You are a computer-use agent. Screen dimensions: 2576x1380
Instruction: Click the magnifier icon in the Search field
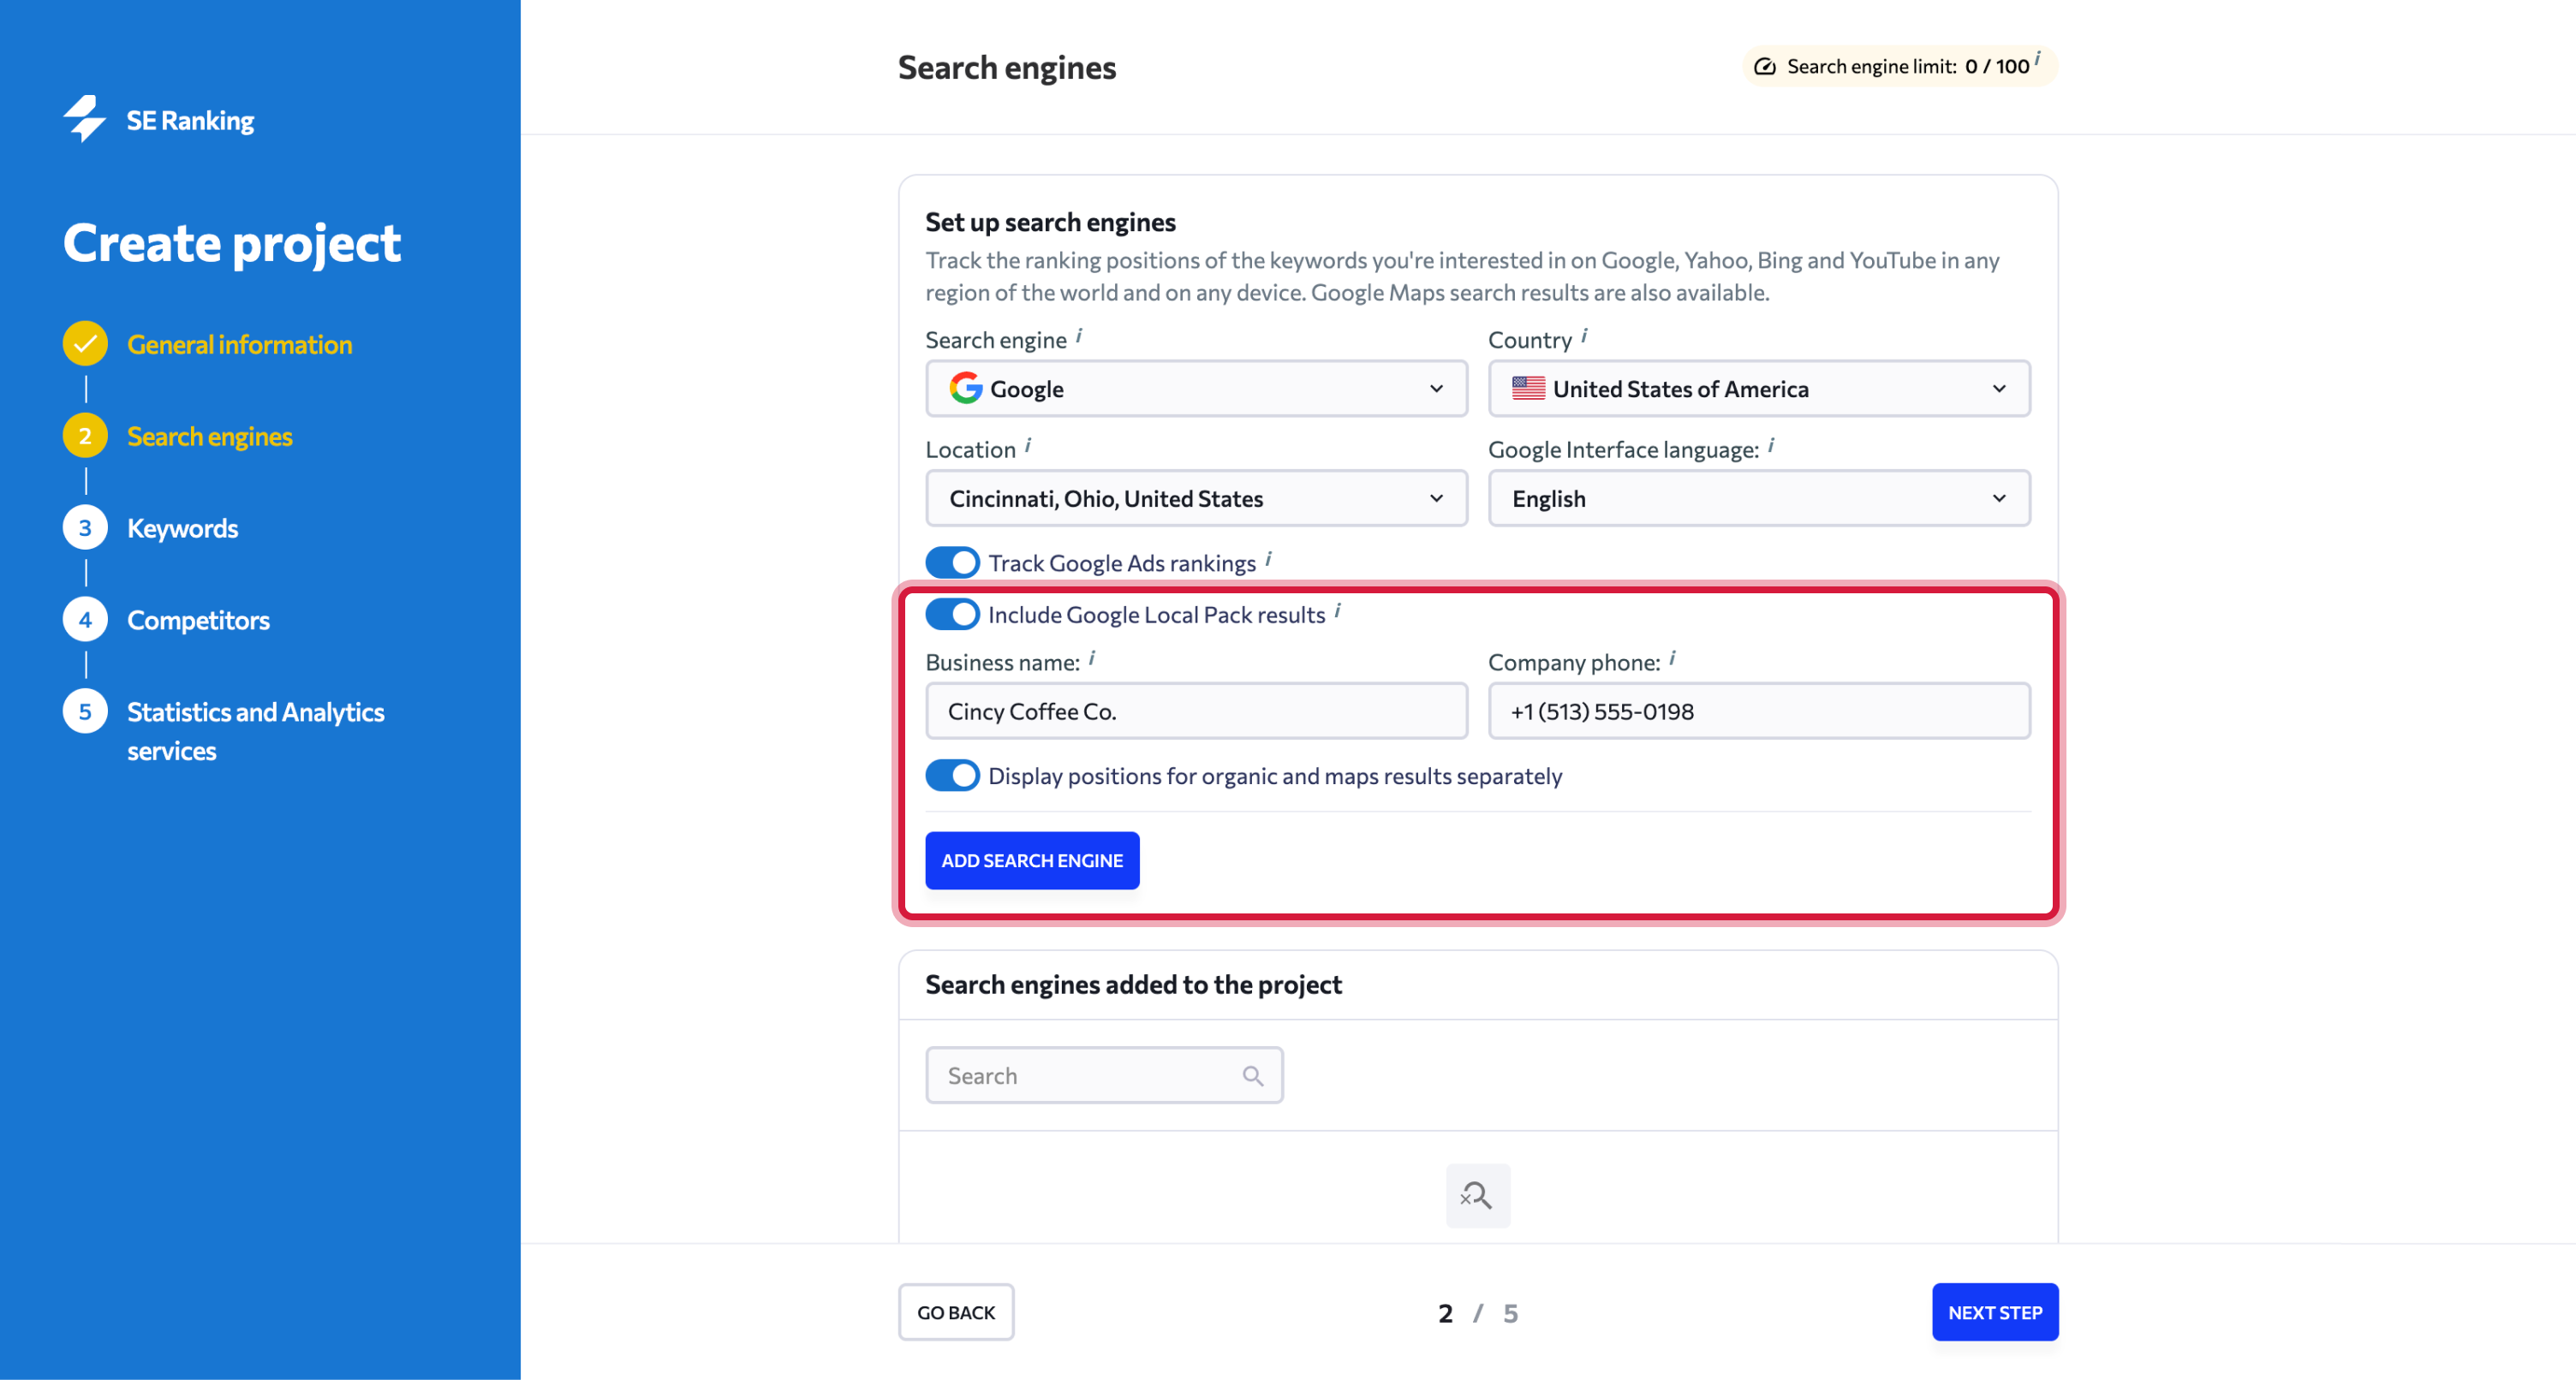(x=1252, y=1075)
